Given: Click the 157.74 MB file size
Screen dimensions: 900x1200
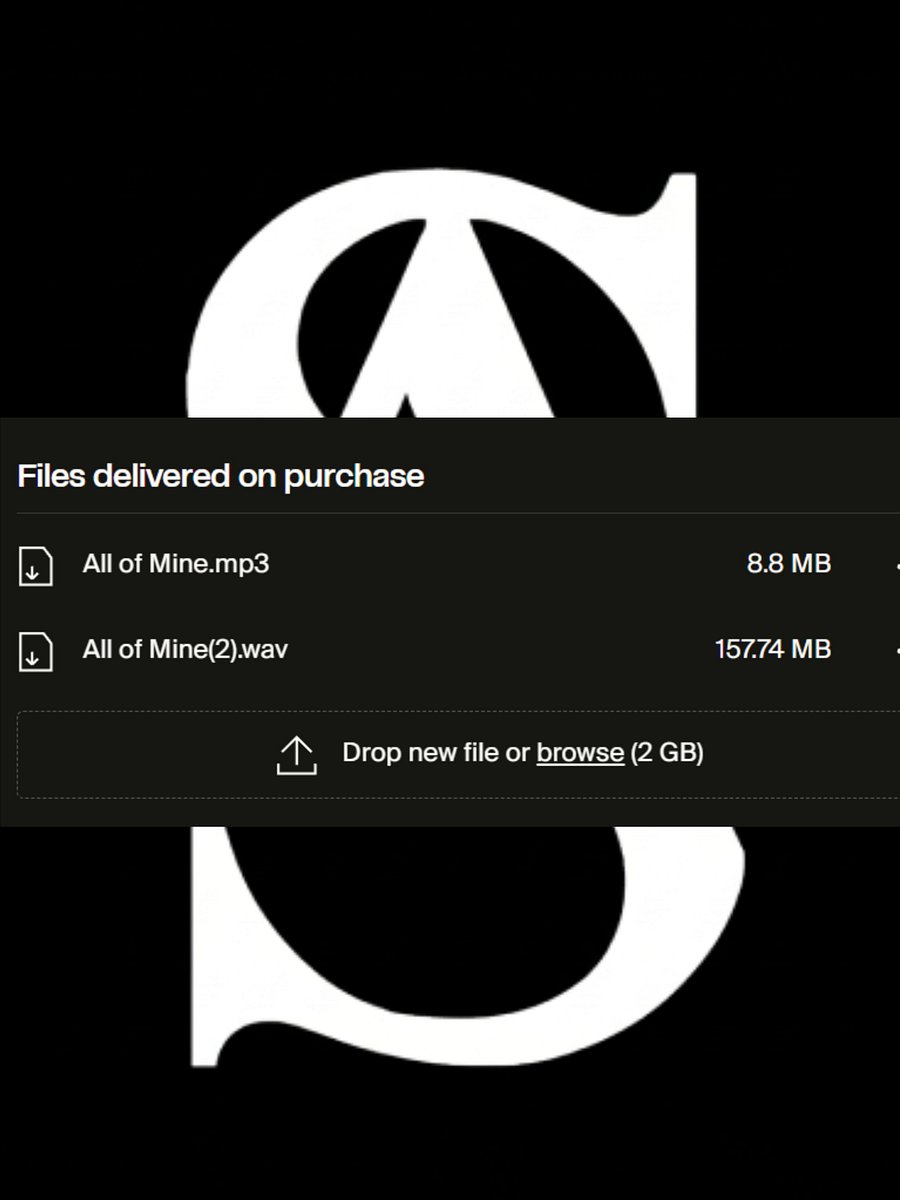Looking at the screenshot, I should pos(773,650).
